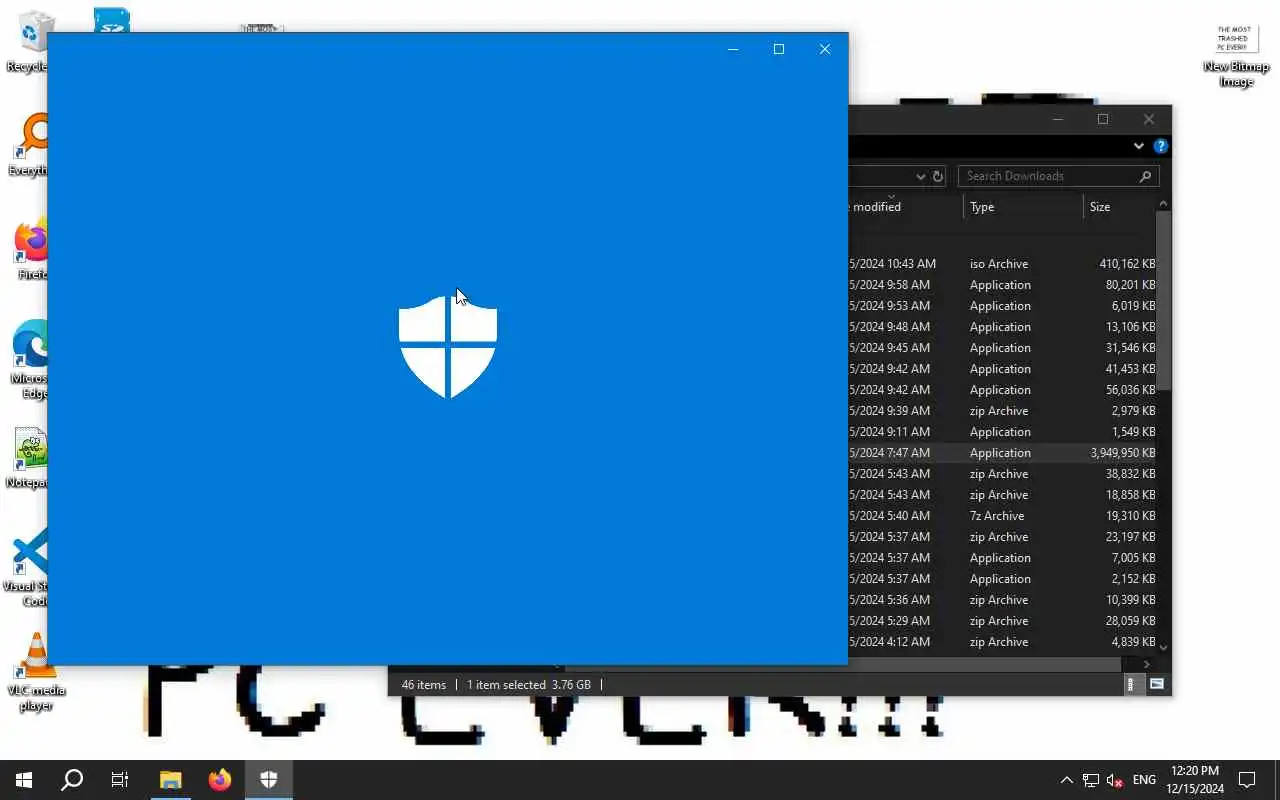Click the Search Downloads field
Screen dimensions: 1280x800
click(1058, 176)
